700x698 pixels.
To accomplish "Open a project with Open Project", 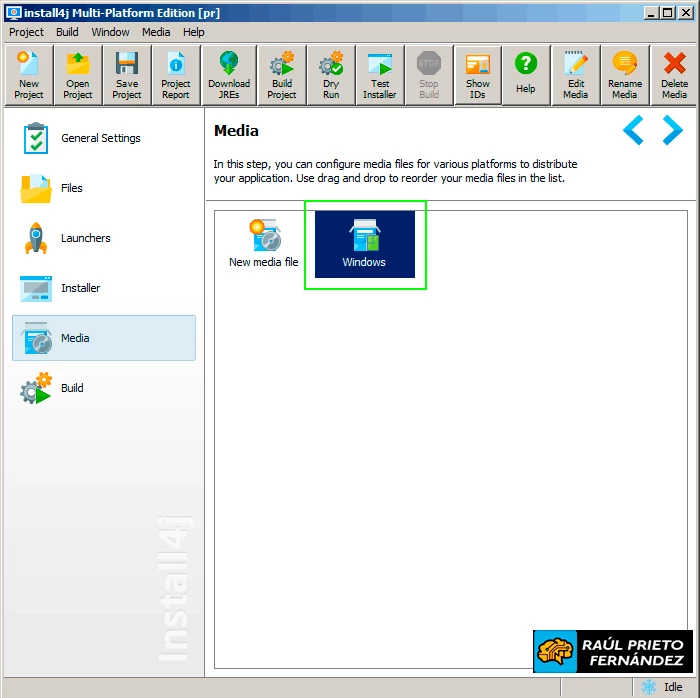I will tap(78, 75).
